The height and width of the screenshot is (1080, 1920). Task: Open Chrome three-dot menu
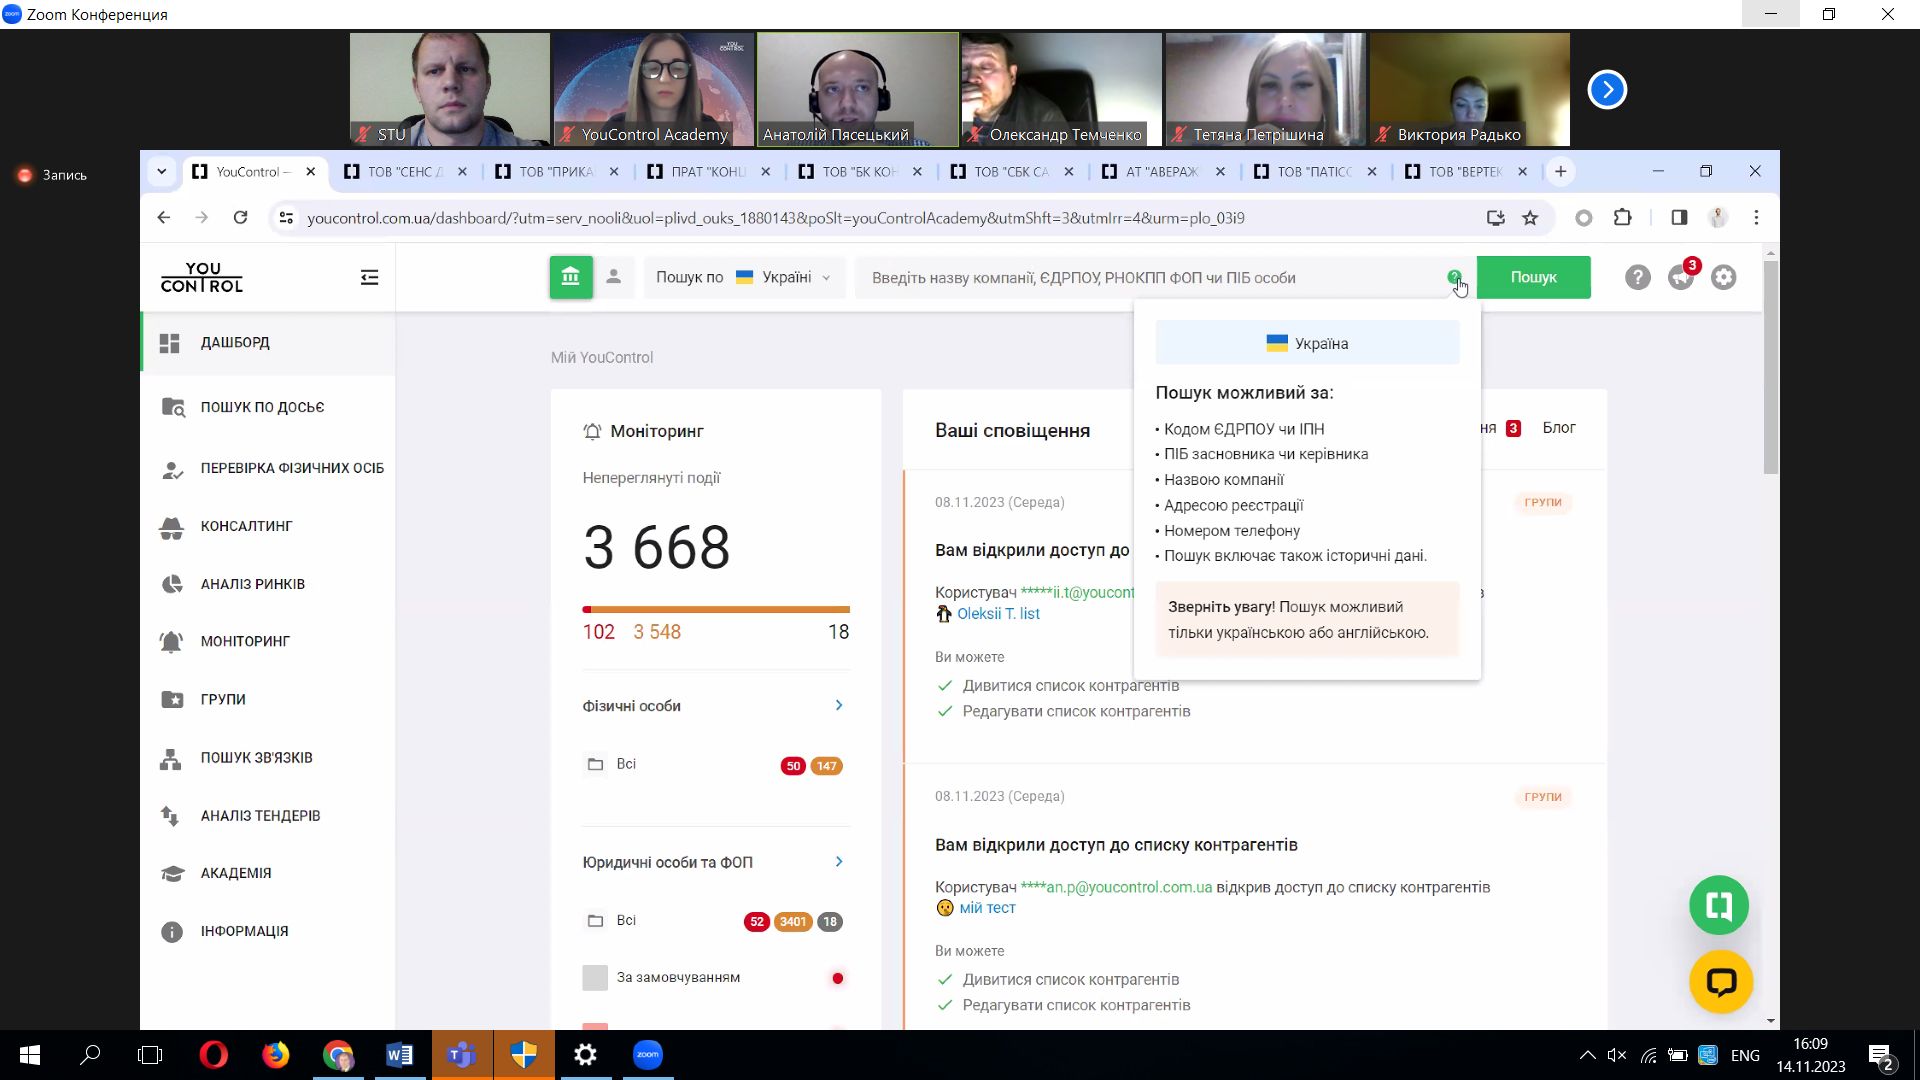click(1756, 218)
